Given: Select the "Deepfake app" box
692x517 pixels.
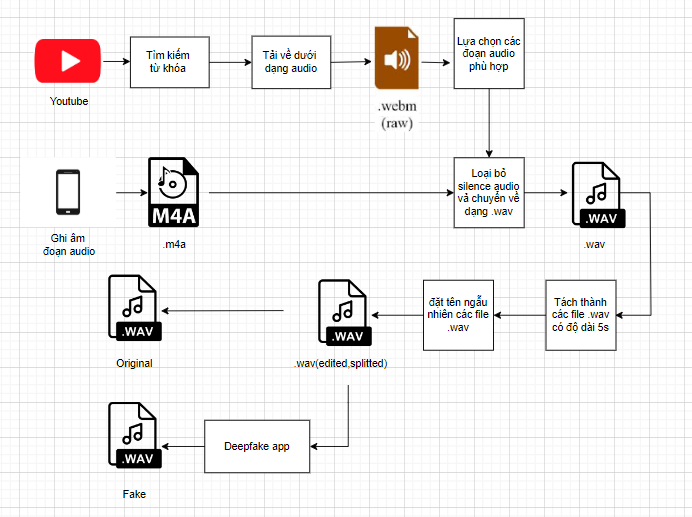Looking at the screenshot, I should (257, 446).
